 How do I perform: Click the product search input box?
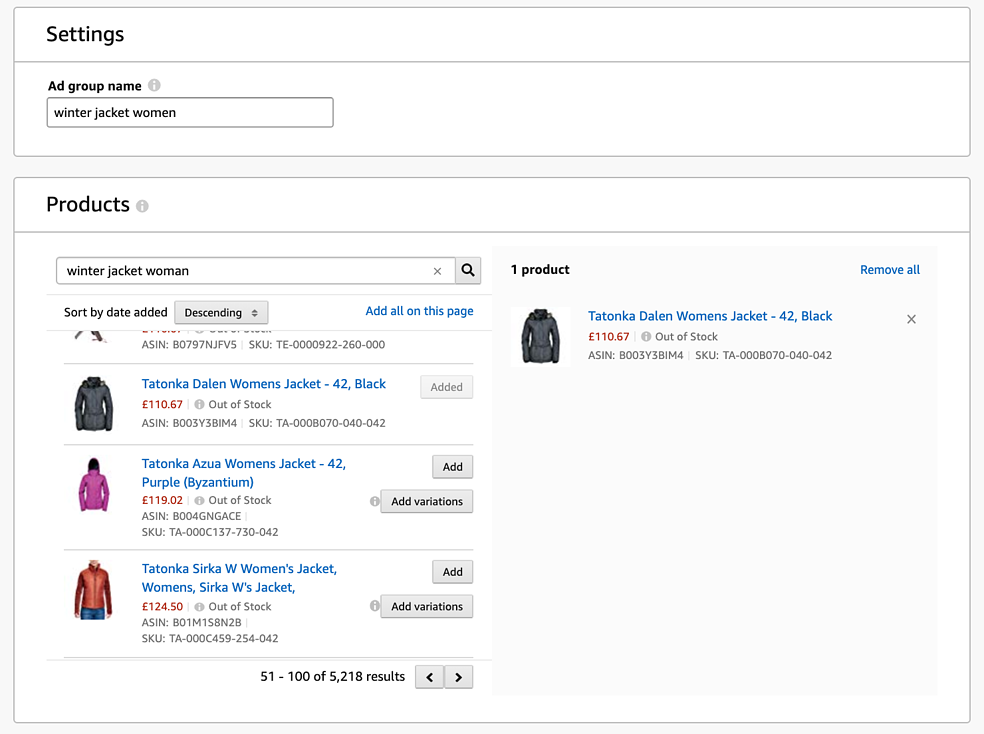(x=245, y=271)
